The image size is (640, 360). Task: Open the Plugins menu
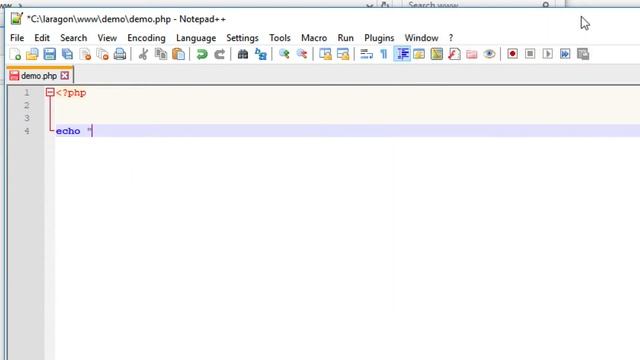(379, 38)
